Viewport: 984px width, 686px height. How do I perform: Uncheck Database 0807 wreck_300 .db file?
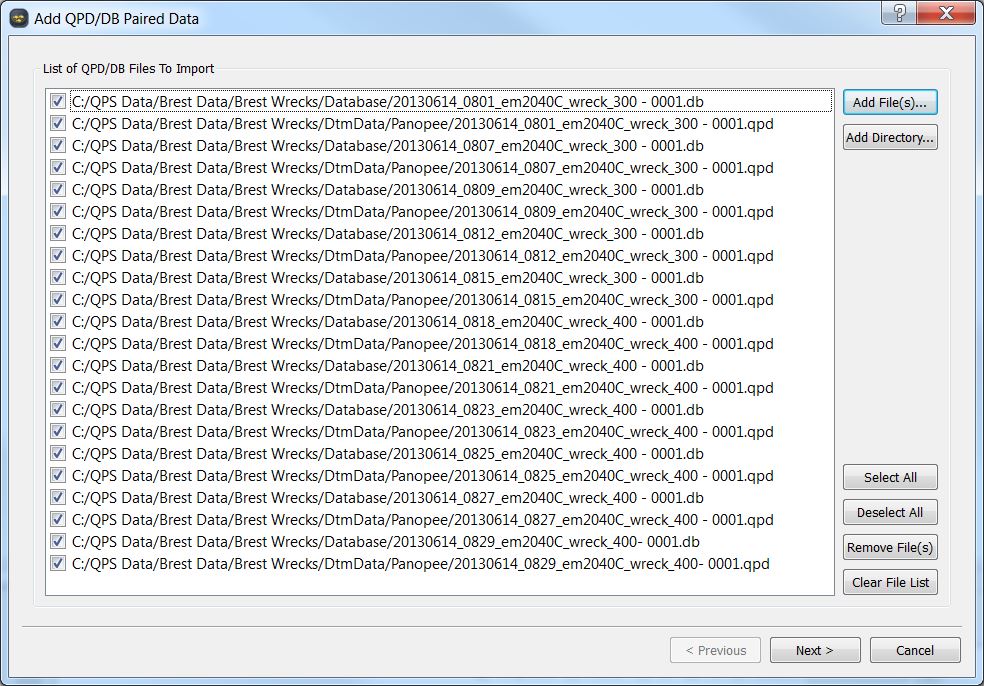[x=58, y=145]
